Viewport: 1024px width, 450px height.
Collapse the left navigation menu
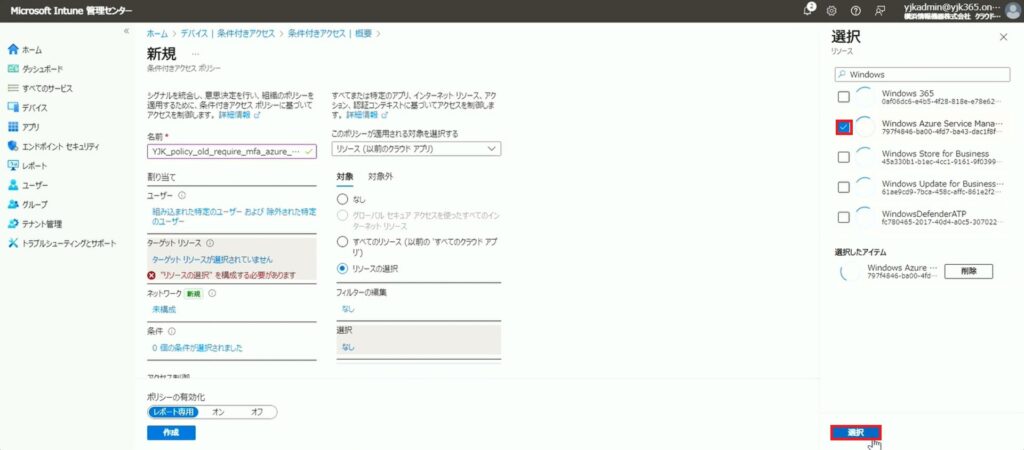126,31
